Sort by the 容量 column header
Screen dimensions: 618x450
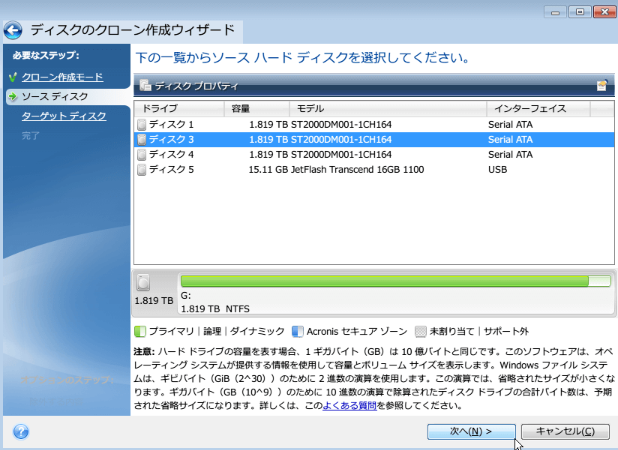pyautogui.click(x=257, y=108)
